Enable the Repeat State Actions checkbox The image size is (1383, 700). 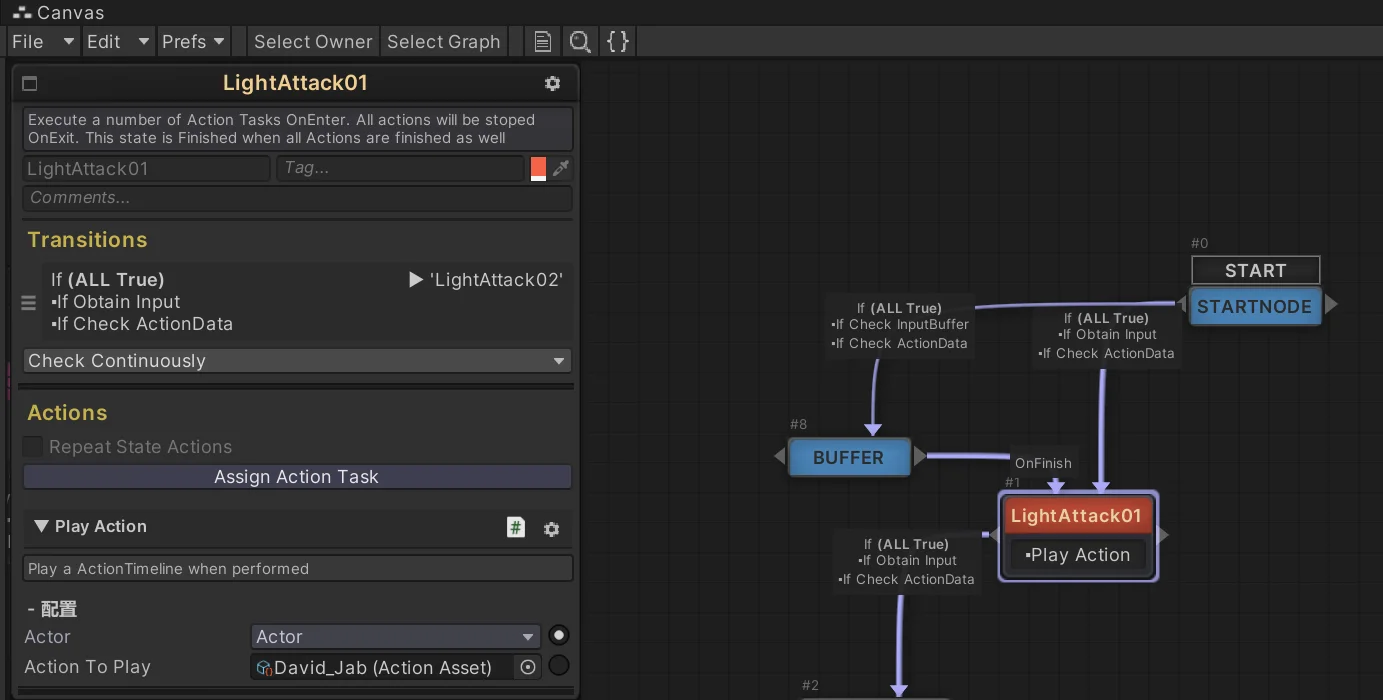pos(33,447)
